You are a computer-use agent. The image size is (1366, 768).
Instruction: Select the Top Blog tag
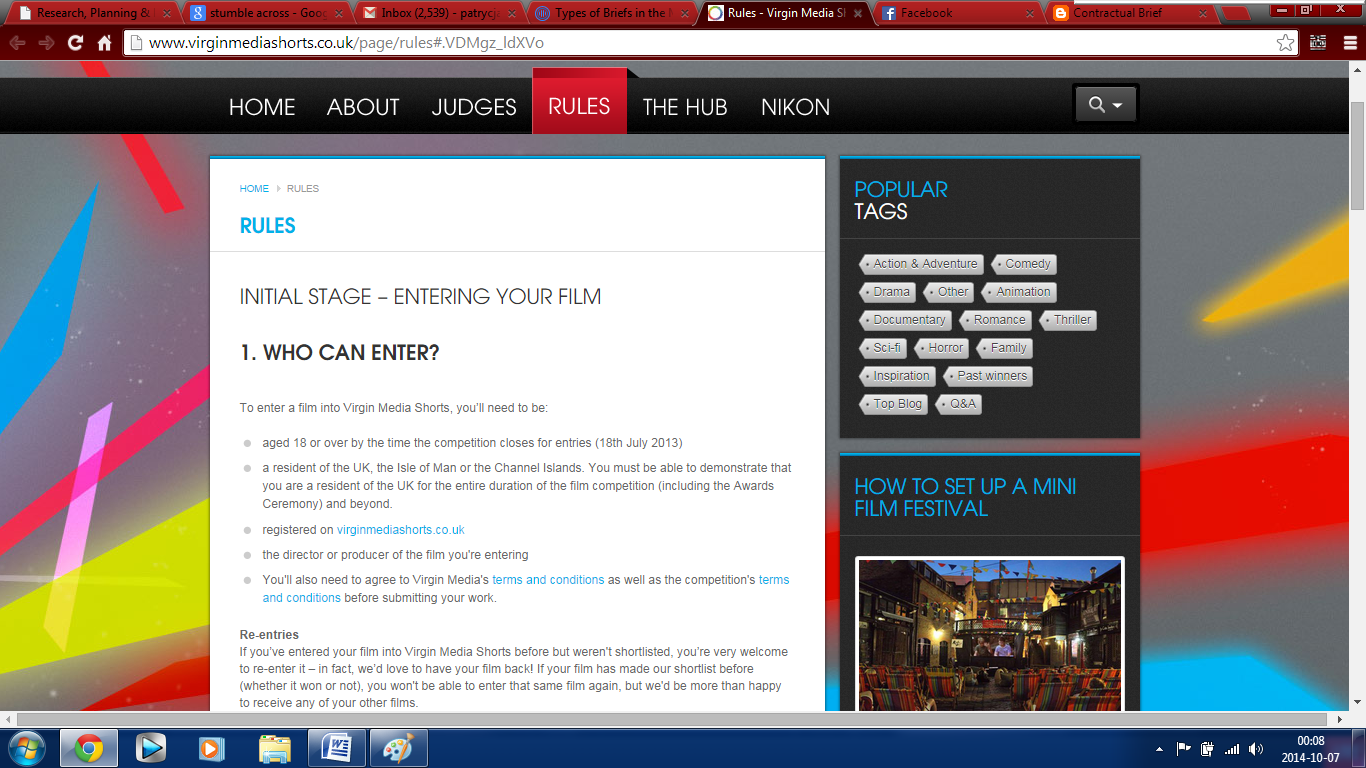pyautogui.click(x=894, y=404)
